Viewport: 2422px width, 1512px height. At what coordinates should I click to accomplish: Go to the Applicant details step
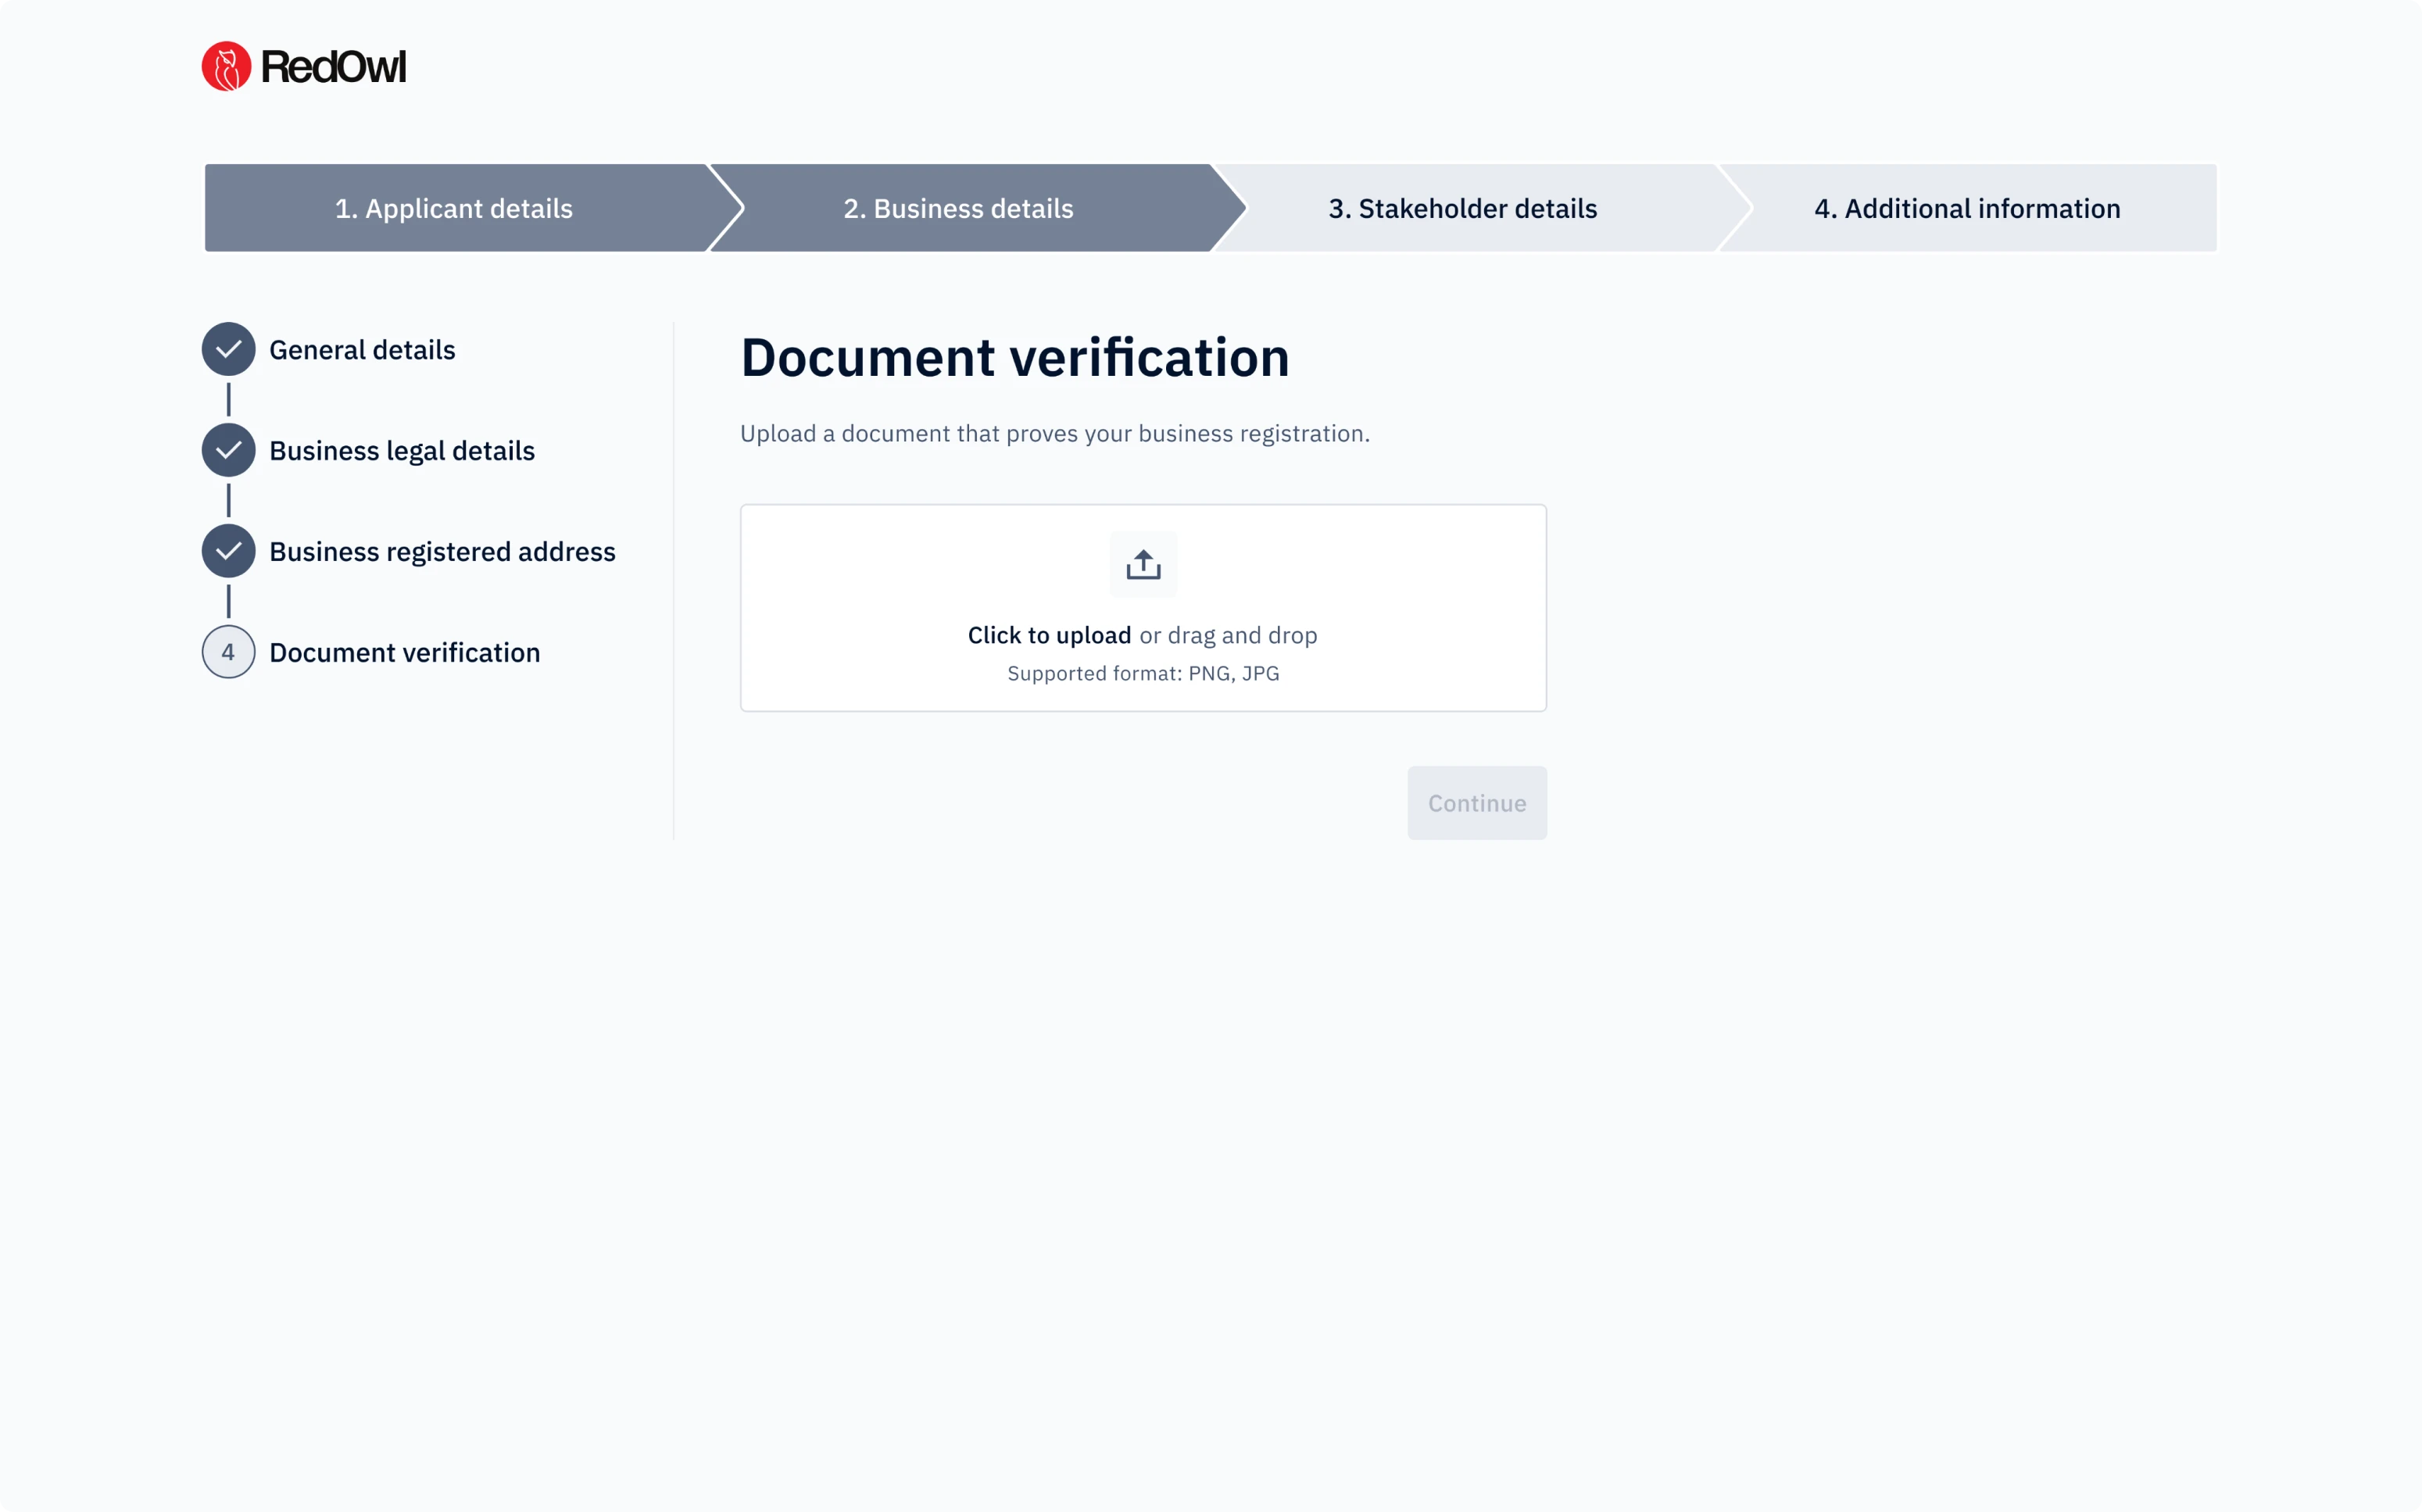(454, 208)
